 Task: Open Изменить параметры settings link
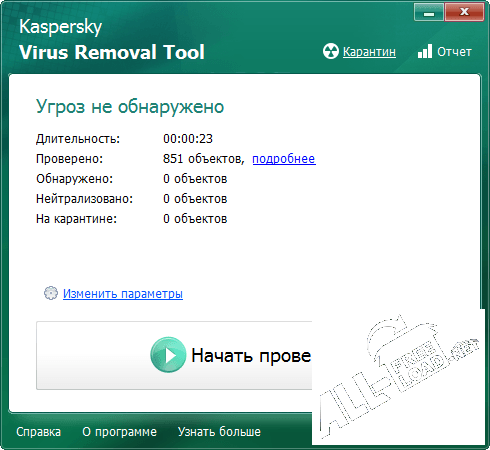tap(123, 294)
